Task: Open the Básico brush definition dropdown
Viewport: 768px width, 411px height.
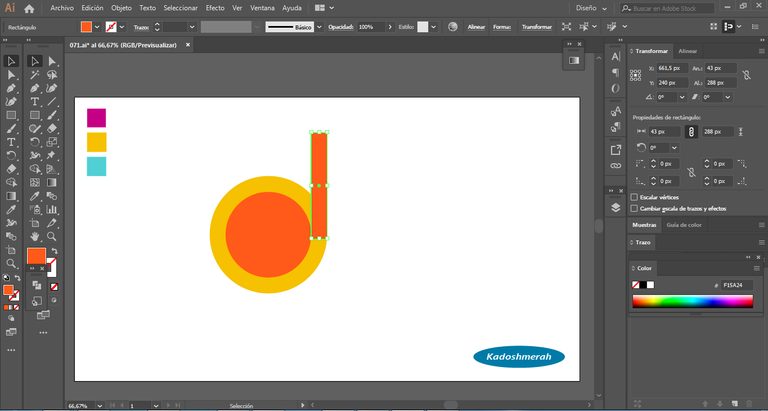Action: (x=319, y=27)
